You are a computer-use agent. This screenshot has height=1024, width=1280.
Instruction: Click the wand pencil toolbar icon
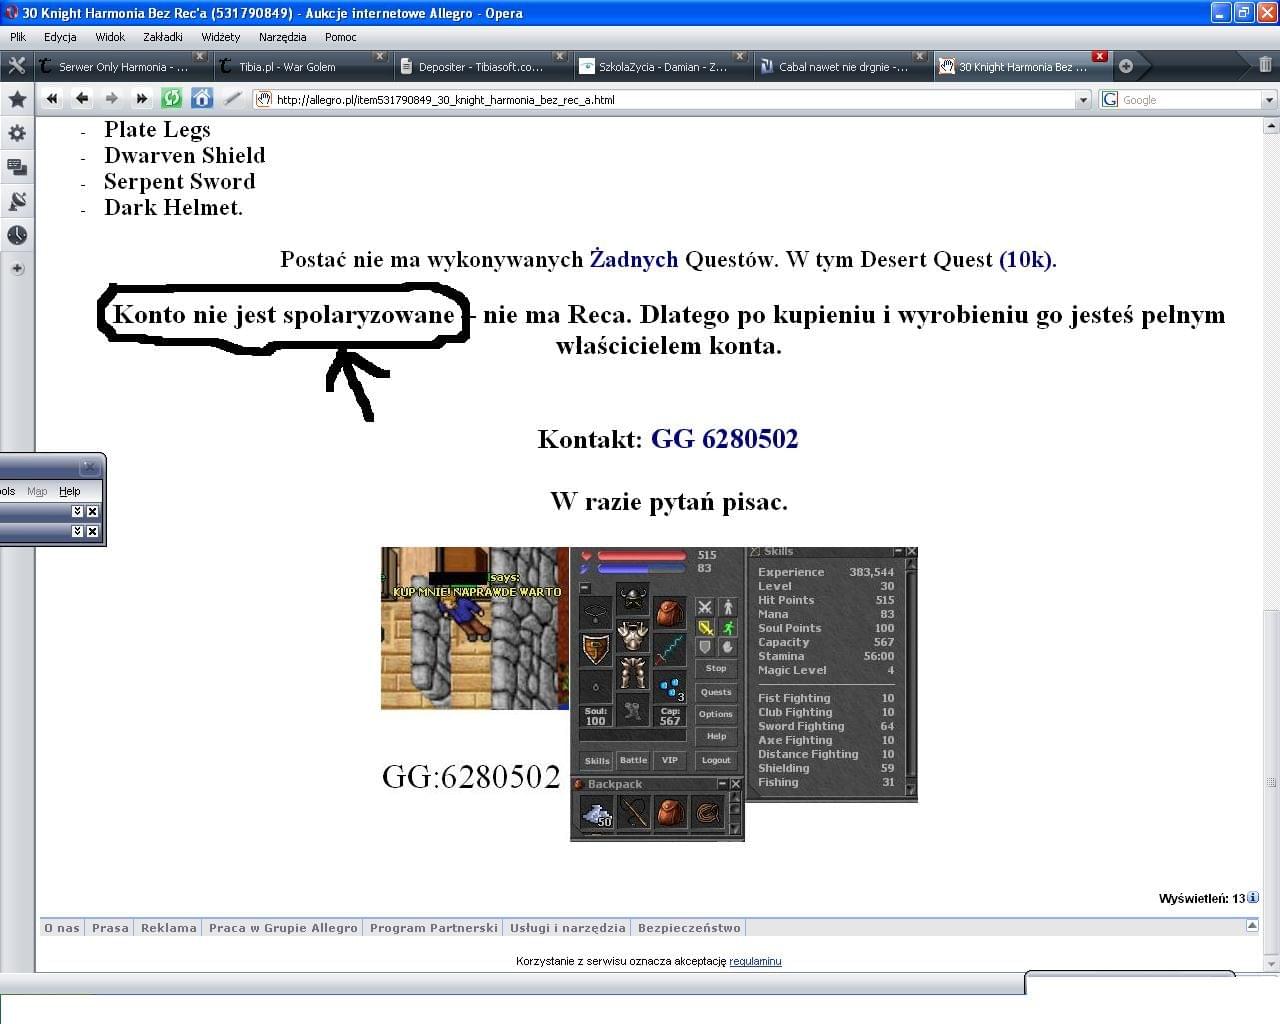coord(232,98)
